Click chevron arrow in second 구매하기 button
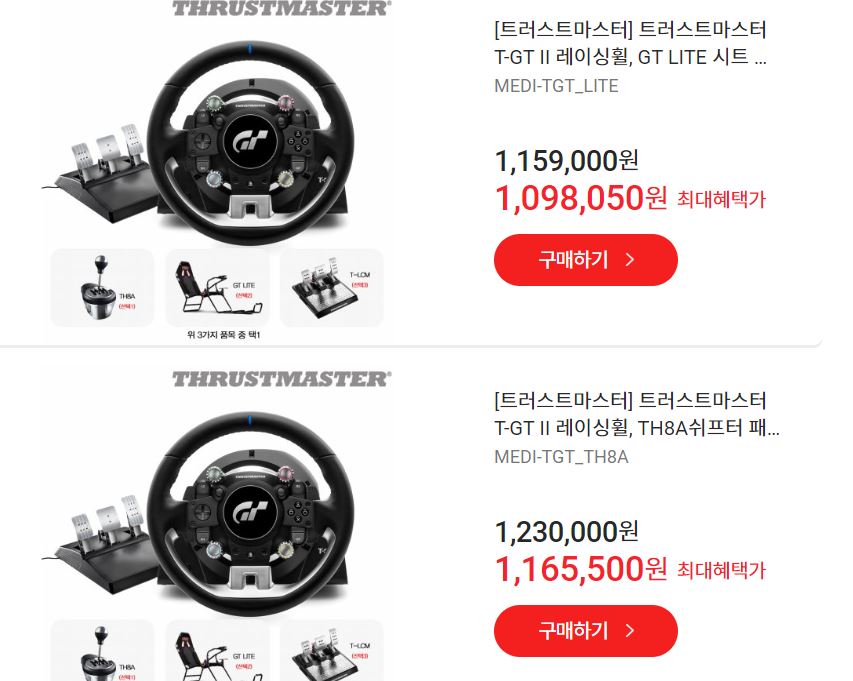Screen dimensions: 853x681 630,630
